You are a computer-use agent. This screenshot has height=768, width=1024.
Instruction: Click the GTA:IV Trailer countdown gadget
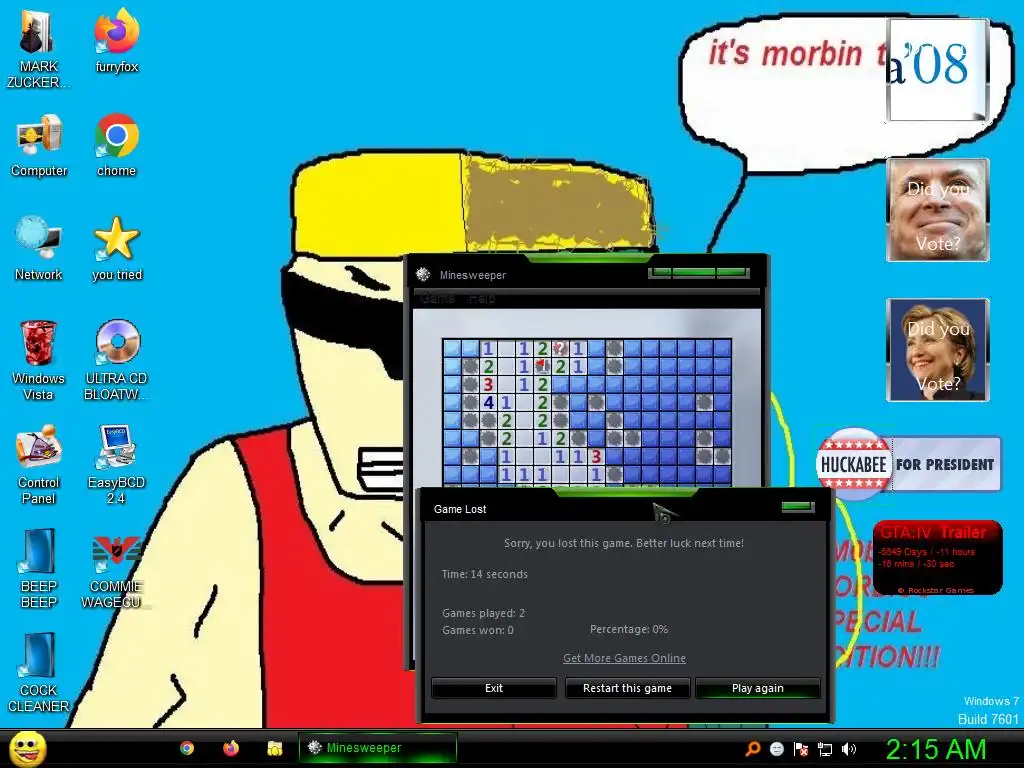(x=937, y=557)
